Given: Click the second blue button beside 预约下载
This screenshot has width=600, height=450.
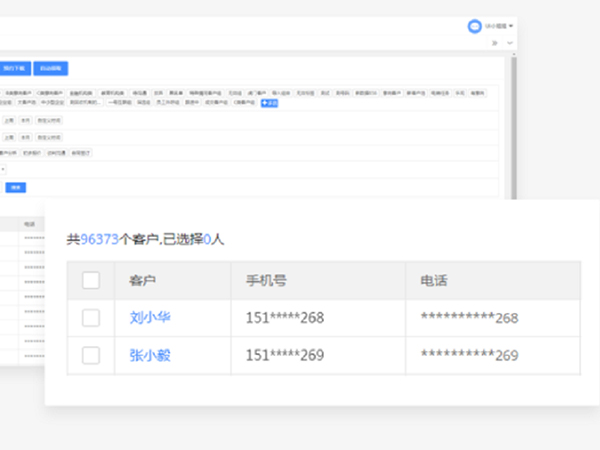Looking at the screenshot, I should click(x=49, y=68).
